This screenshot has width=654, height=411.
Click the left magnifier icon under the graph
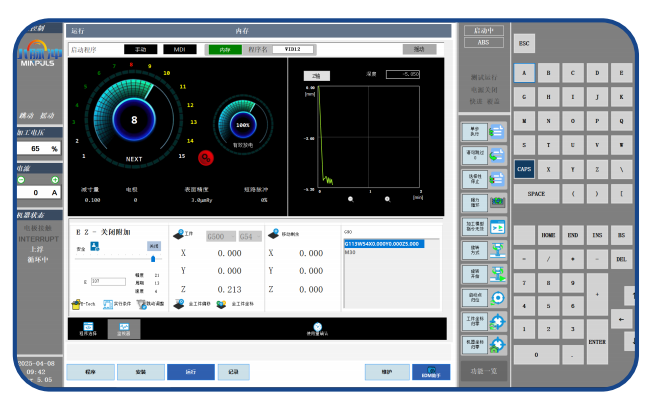click(x=350, y=199)
